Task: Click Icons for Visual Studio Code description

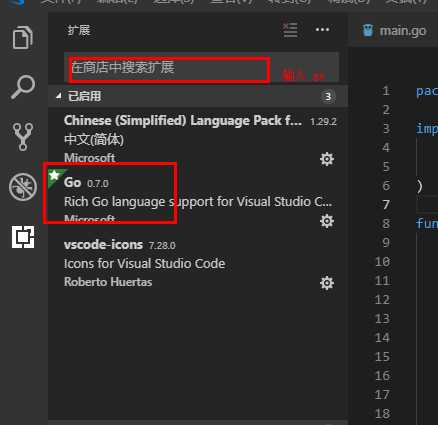Action: pos(145,264)
